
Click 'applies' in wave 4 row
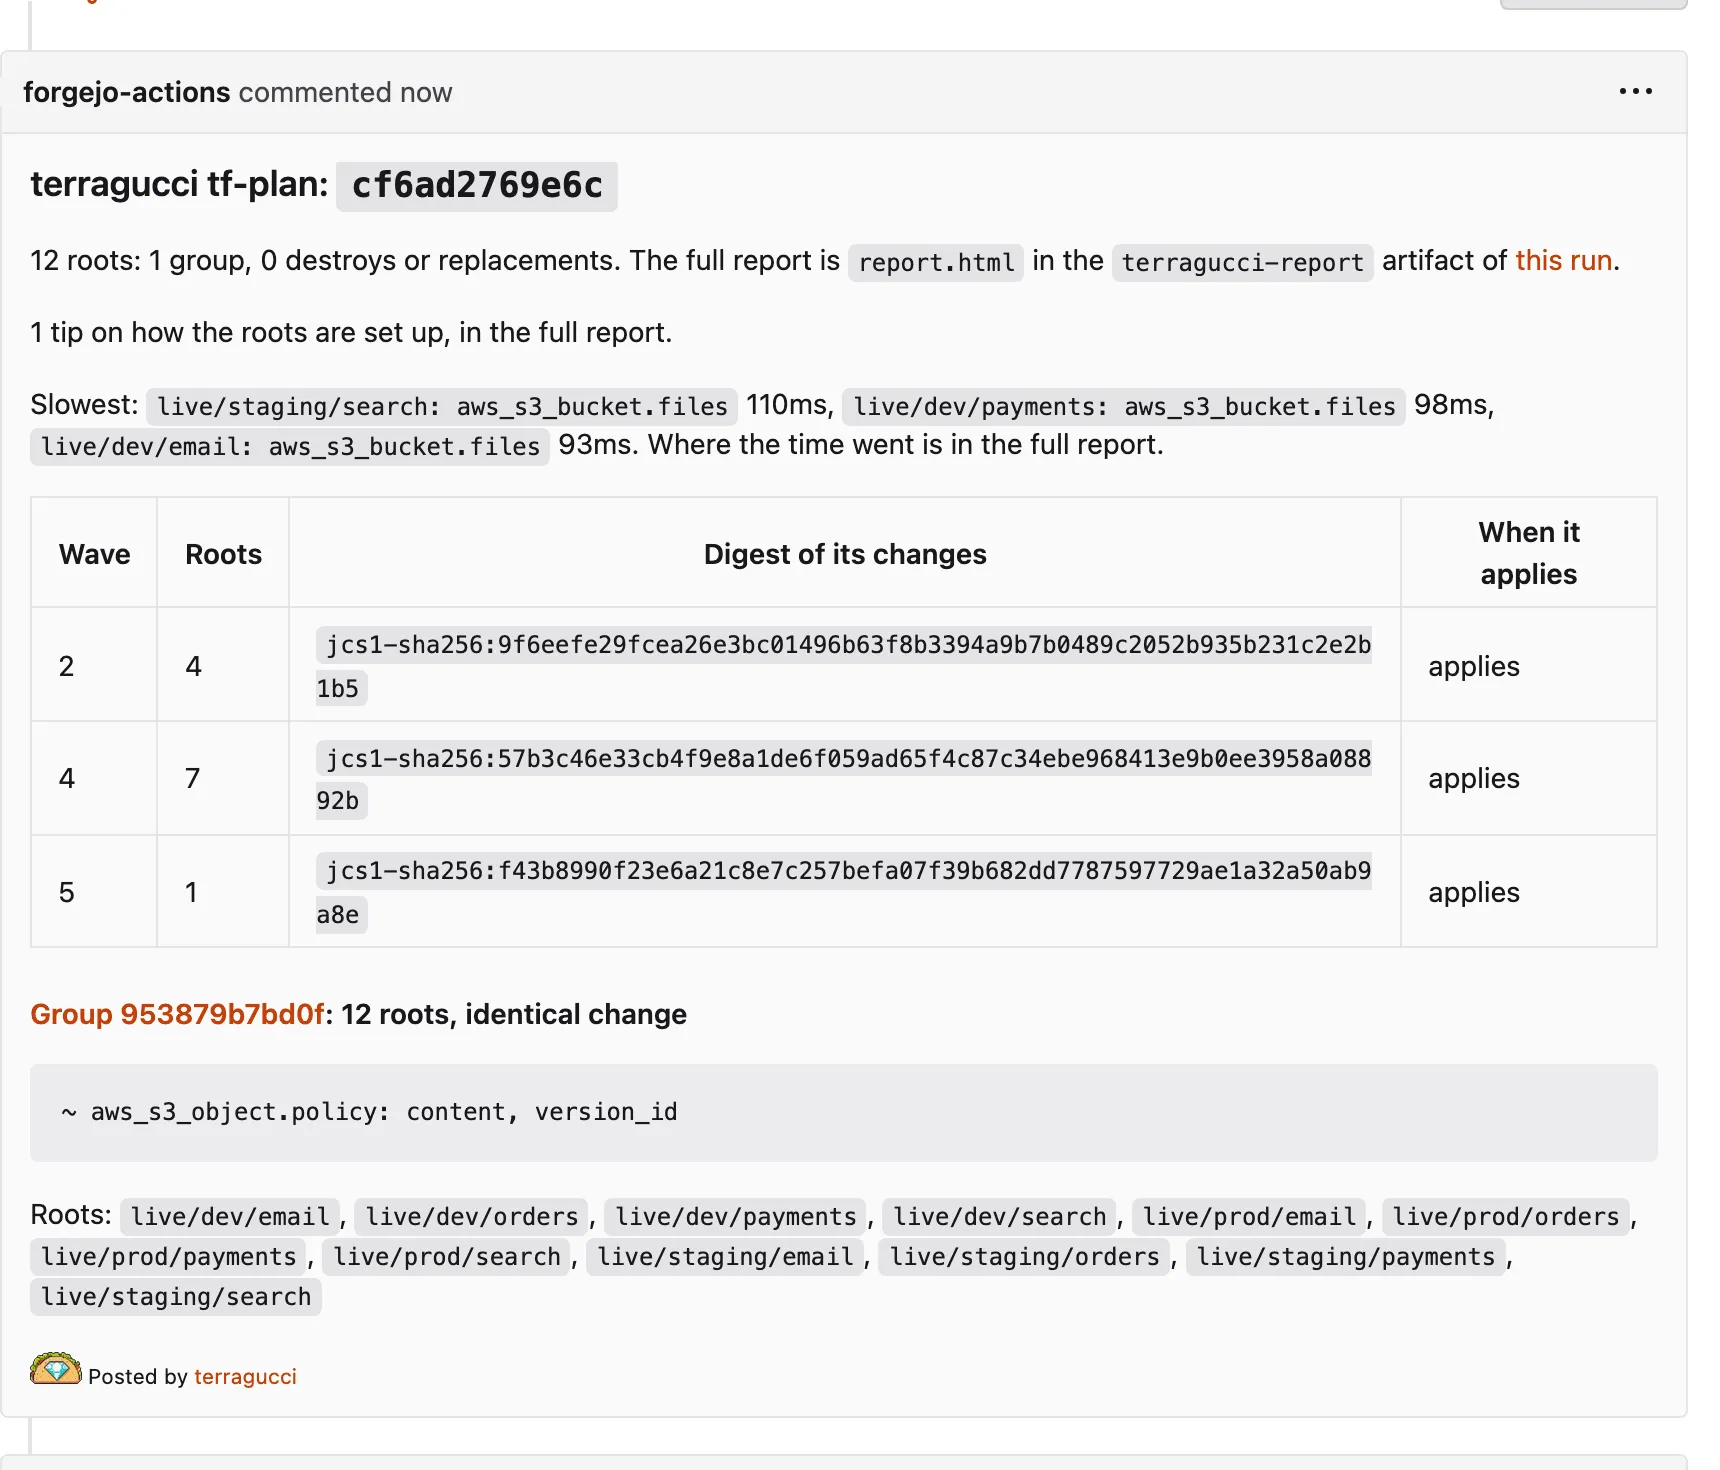coord(1474,778)
